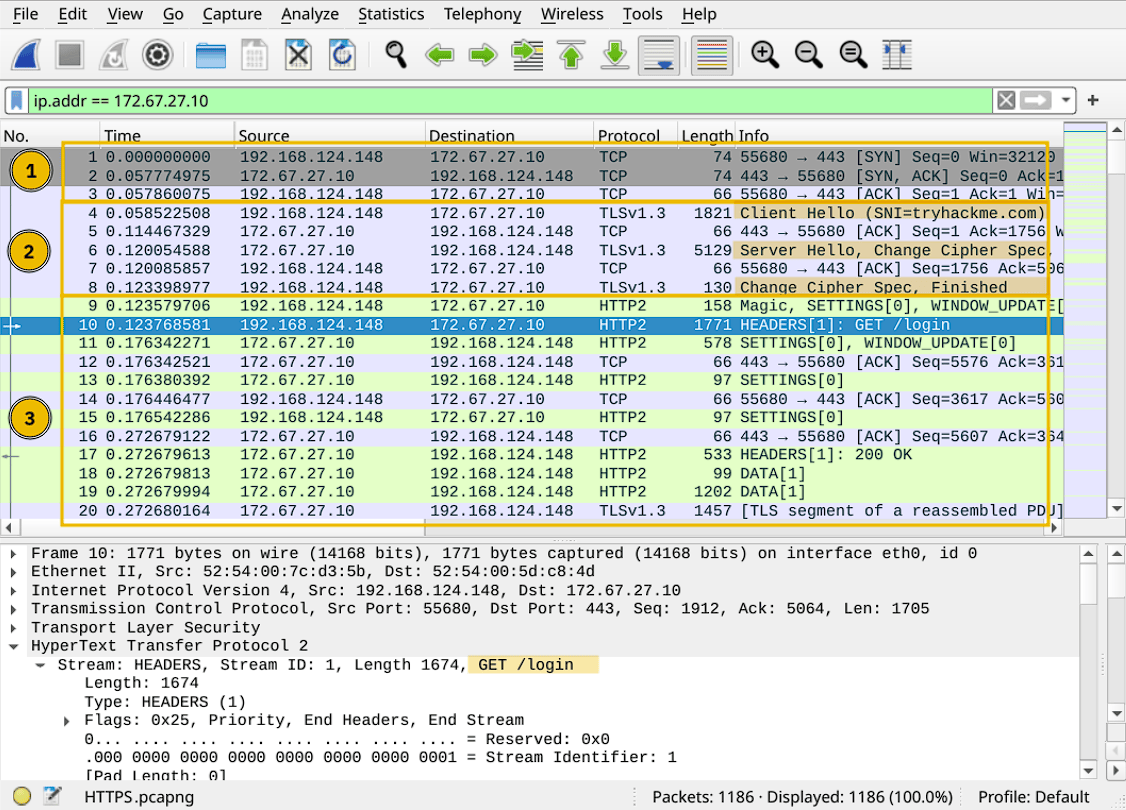Viewport: 1126px width, 810px height.
Task: Expand the Flags: 0x25 row
Action: [67, 720]
